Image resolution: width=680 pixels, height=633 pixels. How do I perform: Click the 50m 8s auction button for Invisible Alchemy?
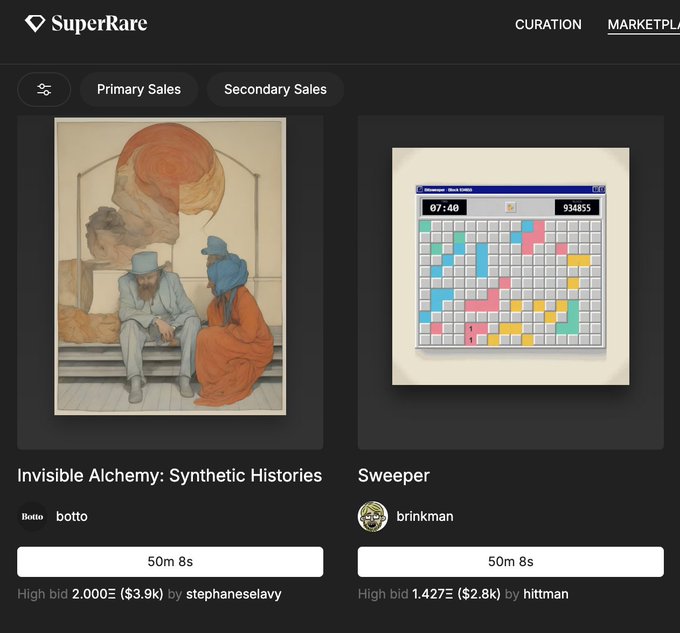(170, 562)
